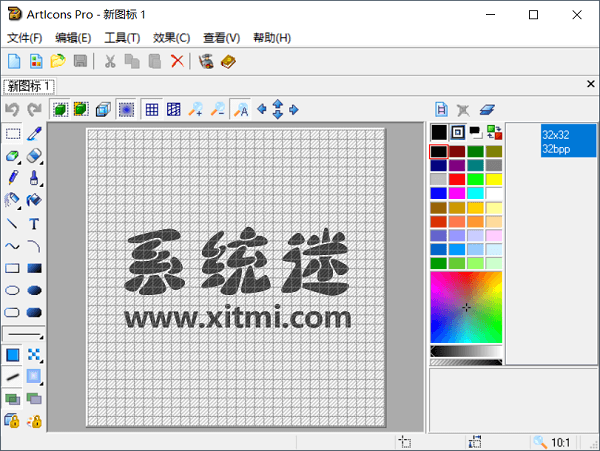Pick the cyan color swatch
Viewport: 600px width, 451px height.
tap(475, 193)
